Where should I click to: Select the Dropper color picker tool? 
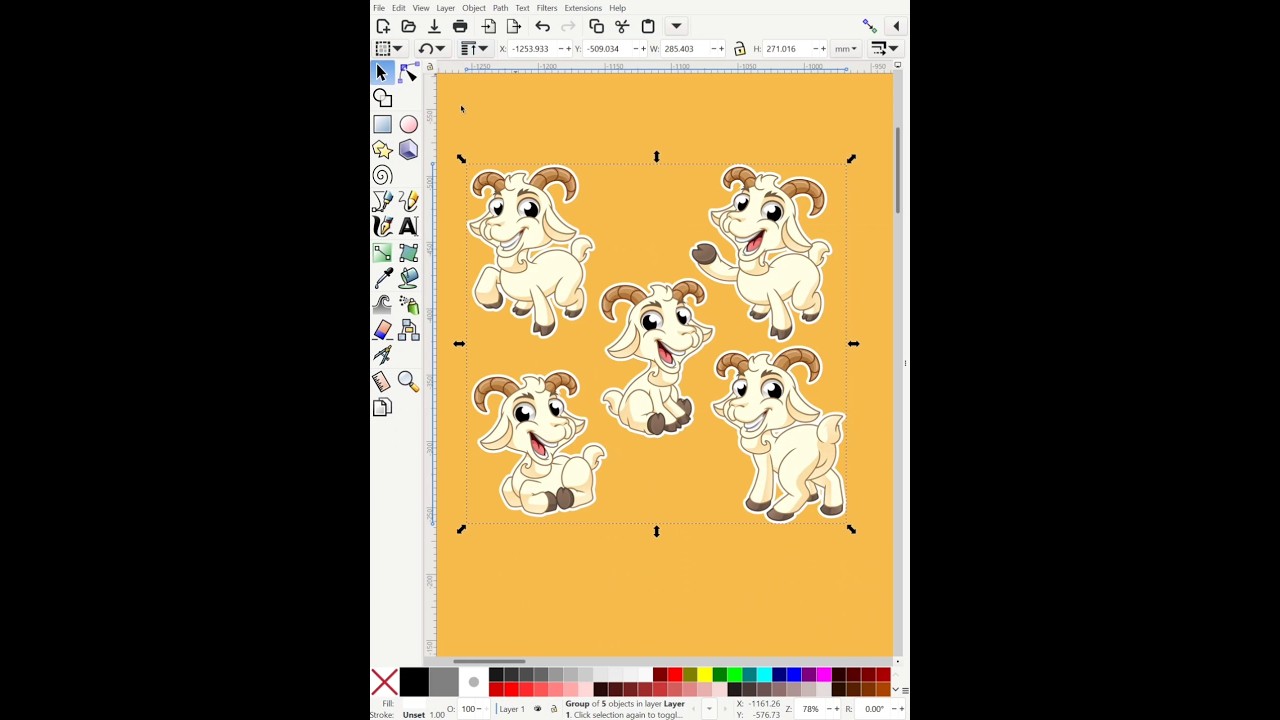pyautogui.click(x=382, y=278)
